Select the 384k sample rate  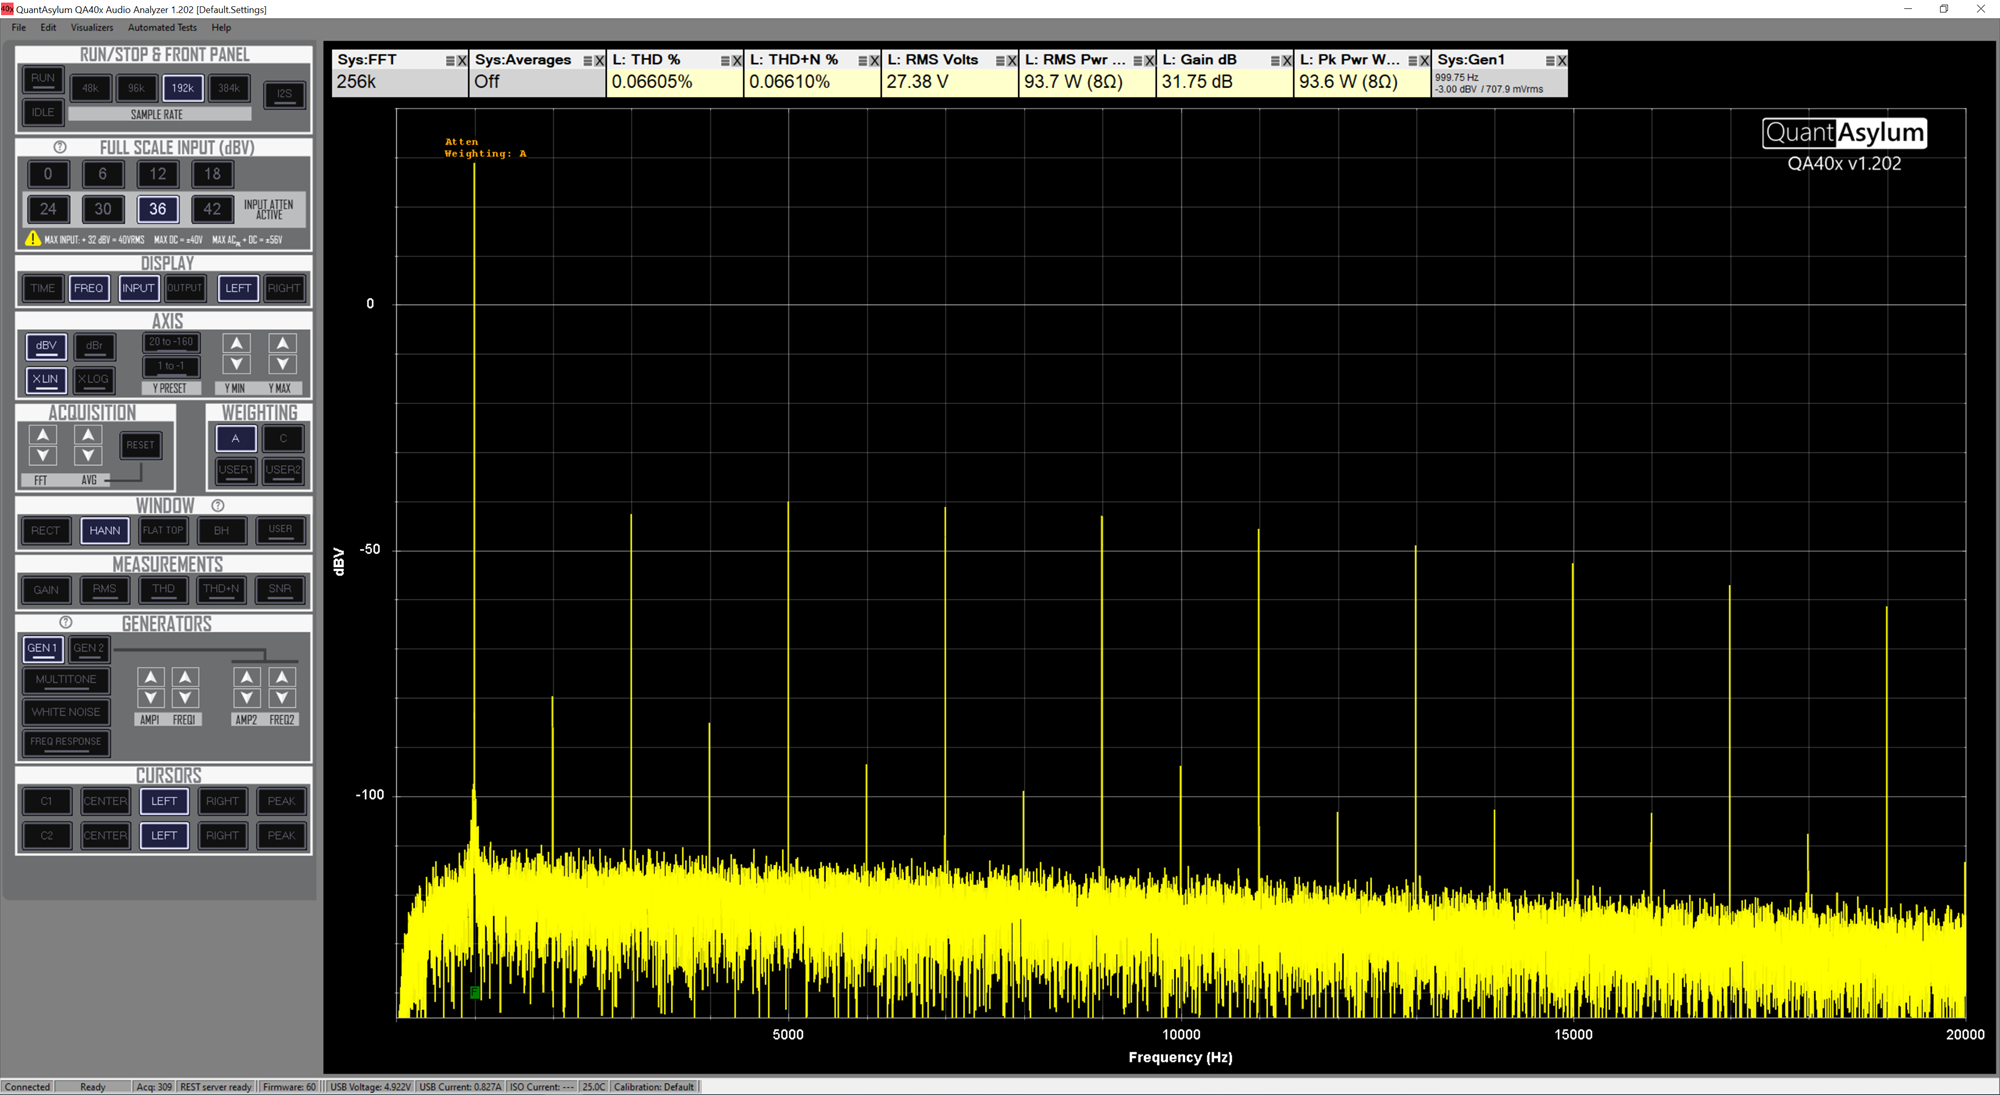tap(229, 88)
